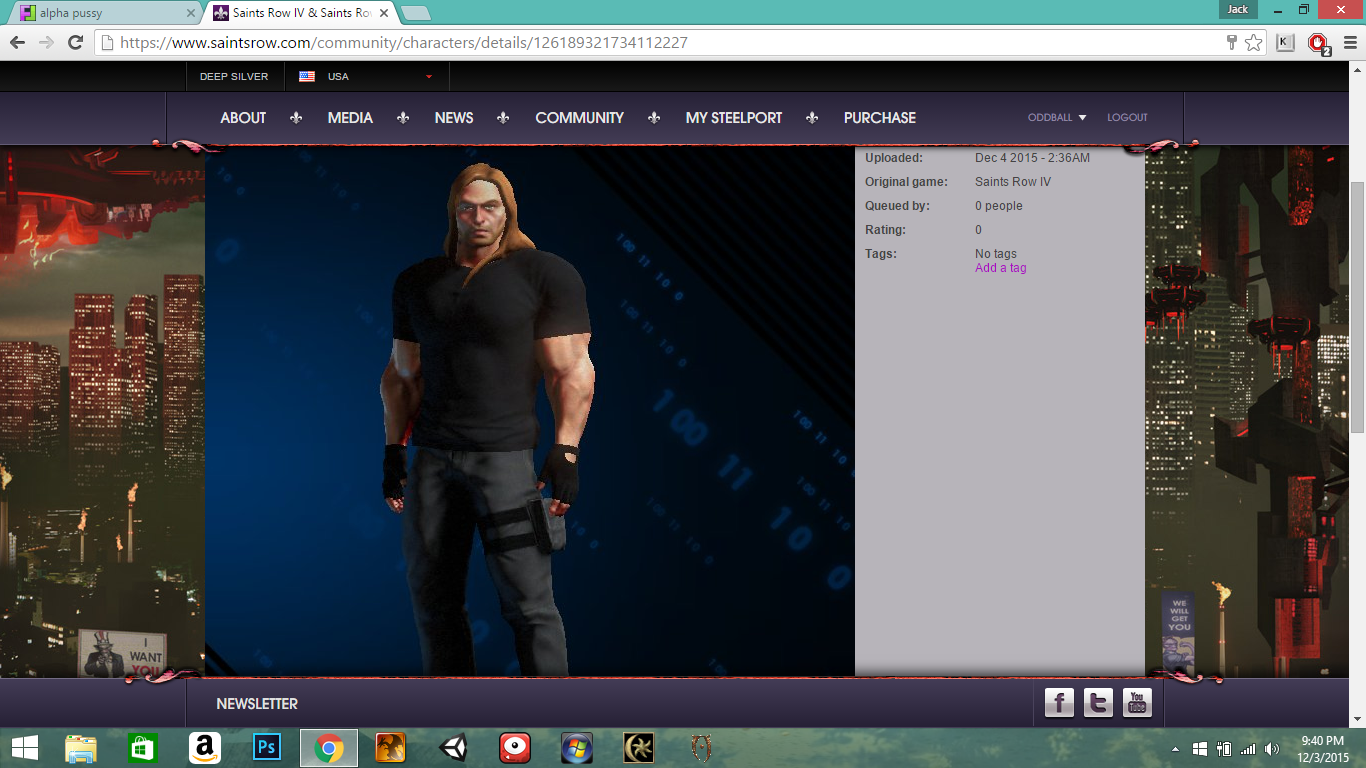Open Unity from the taskbar
This screenshot has width=1366, height=768.
click(x=453, y=747)
